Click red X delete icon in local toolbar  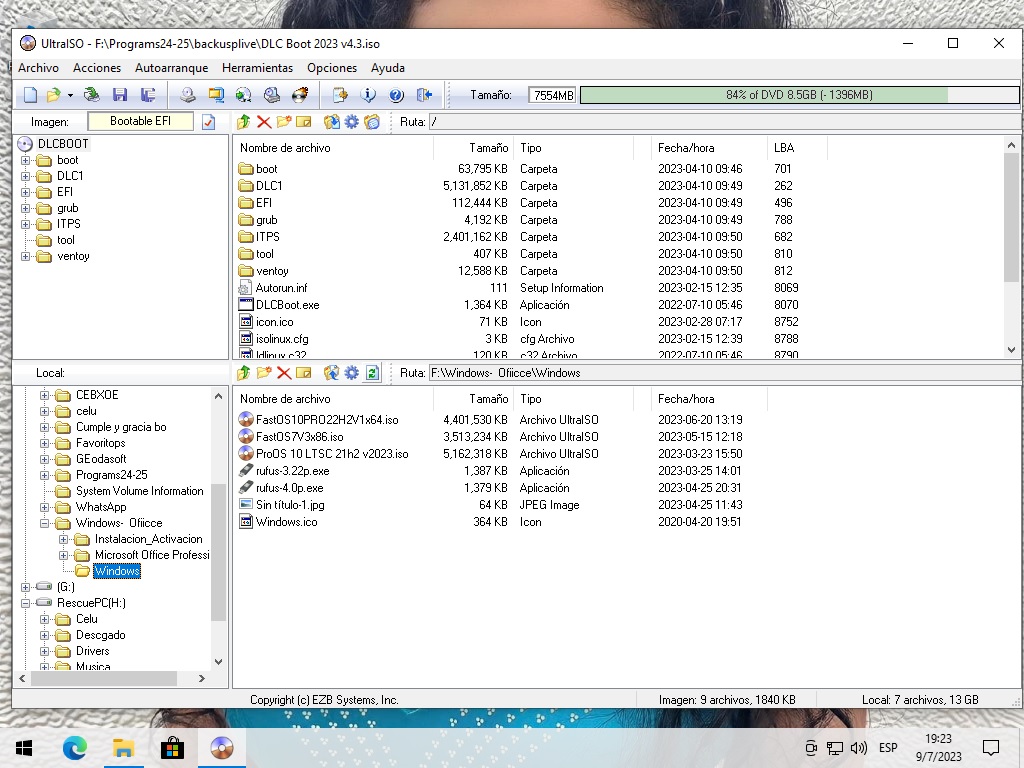point(283,373)
